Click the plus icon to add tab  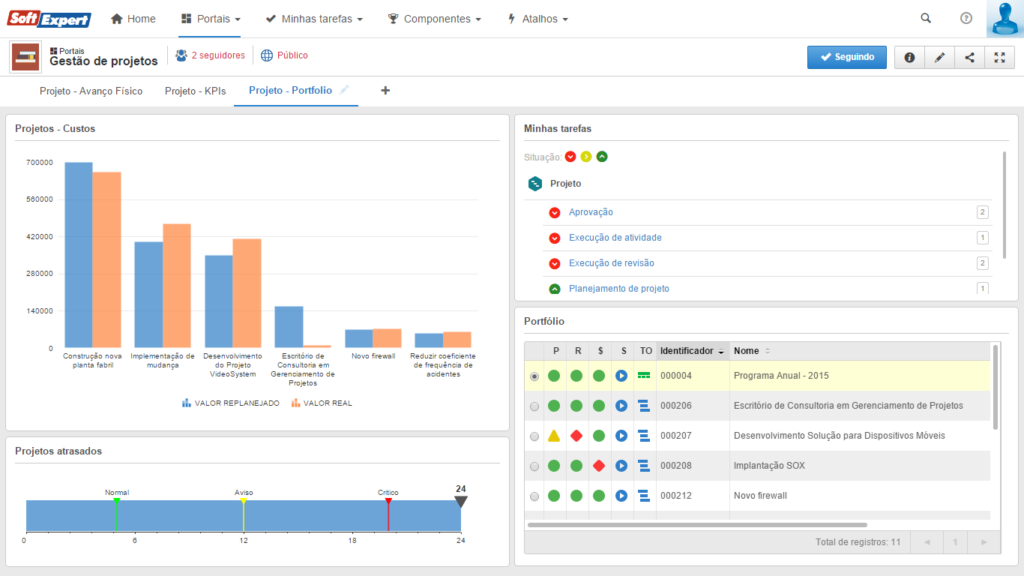[386, 91]
